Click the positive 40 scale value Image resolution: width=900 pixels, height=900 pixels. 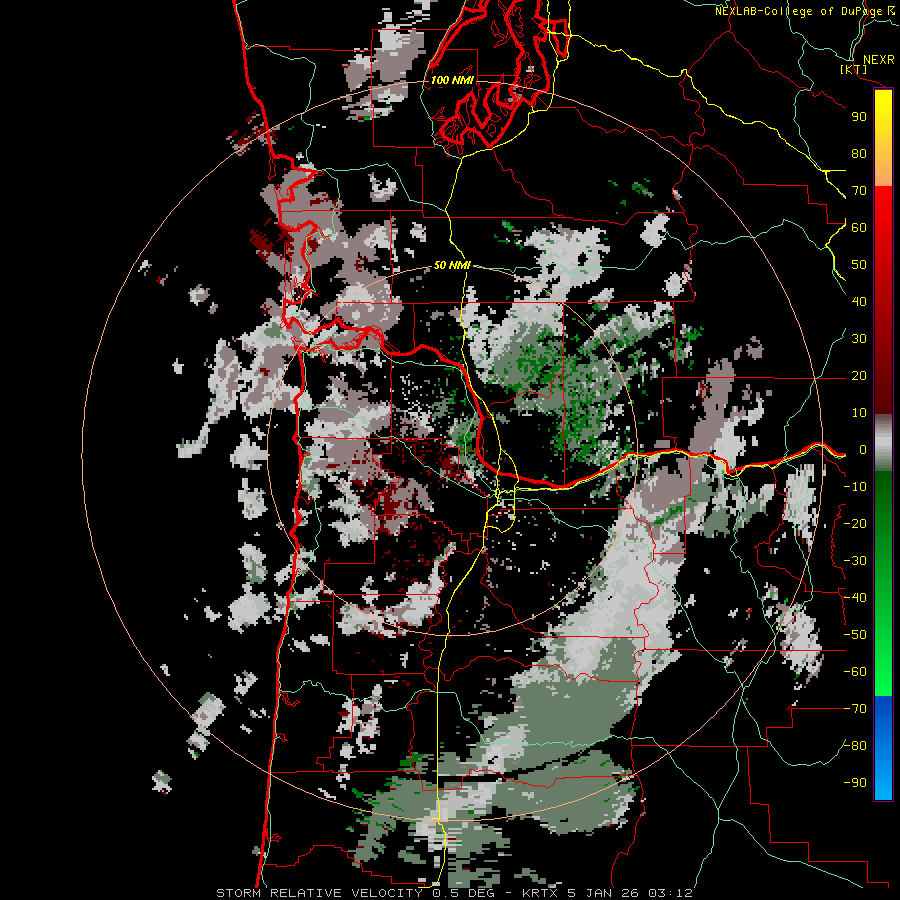[x=859, y=302]
